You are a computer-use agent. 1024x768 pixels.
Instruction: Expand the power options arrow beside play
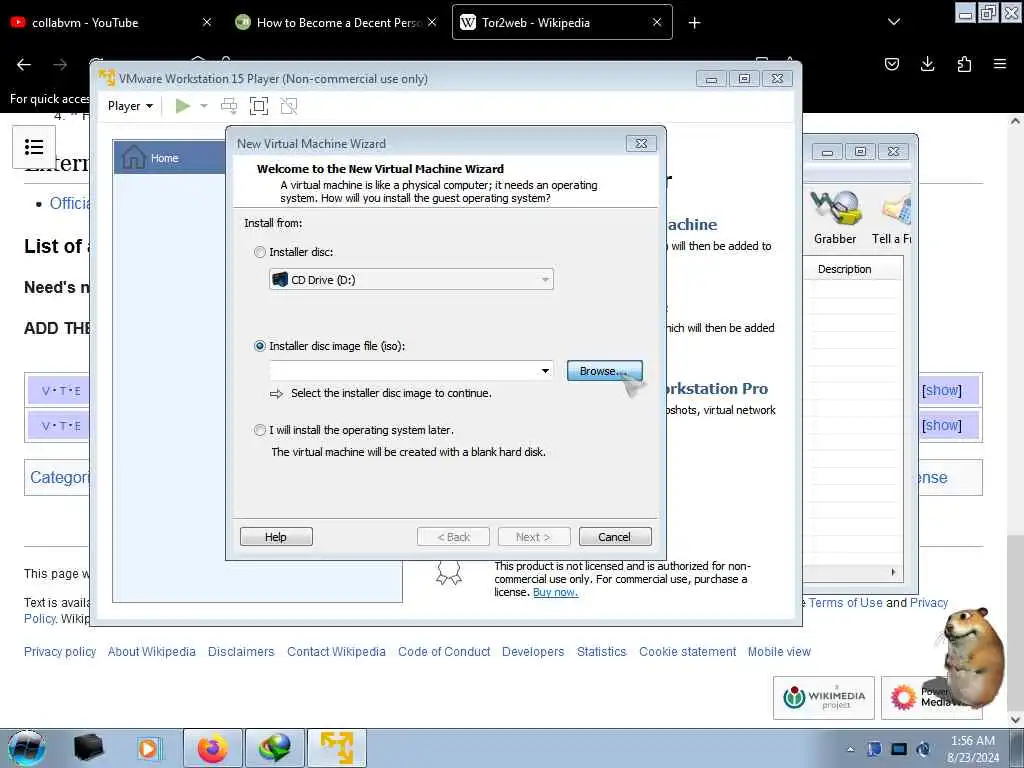coord(204,106)
